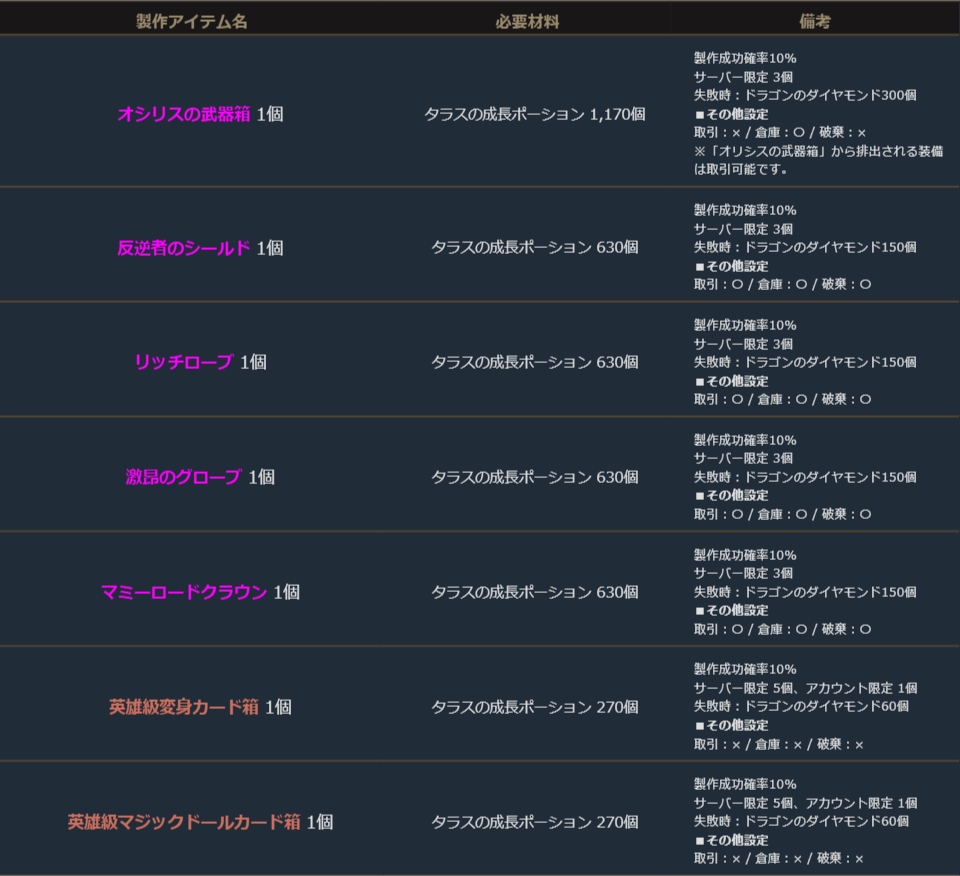Screen dimensions: 960x876
Task: Click the オシリスの武器箱 item name
Action: click(x=184, y=115)
